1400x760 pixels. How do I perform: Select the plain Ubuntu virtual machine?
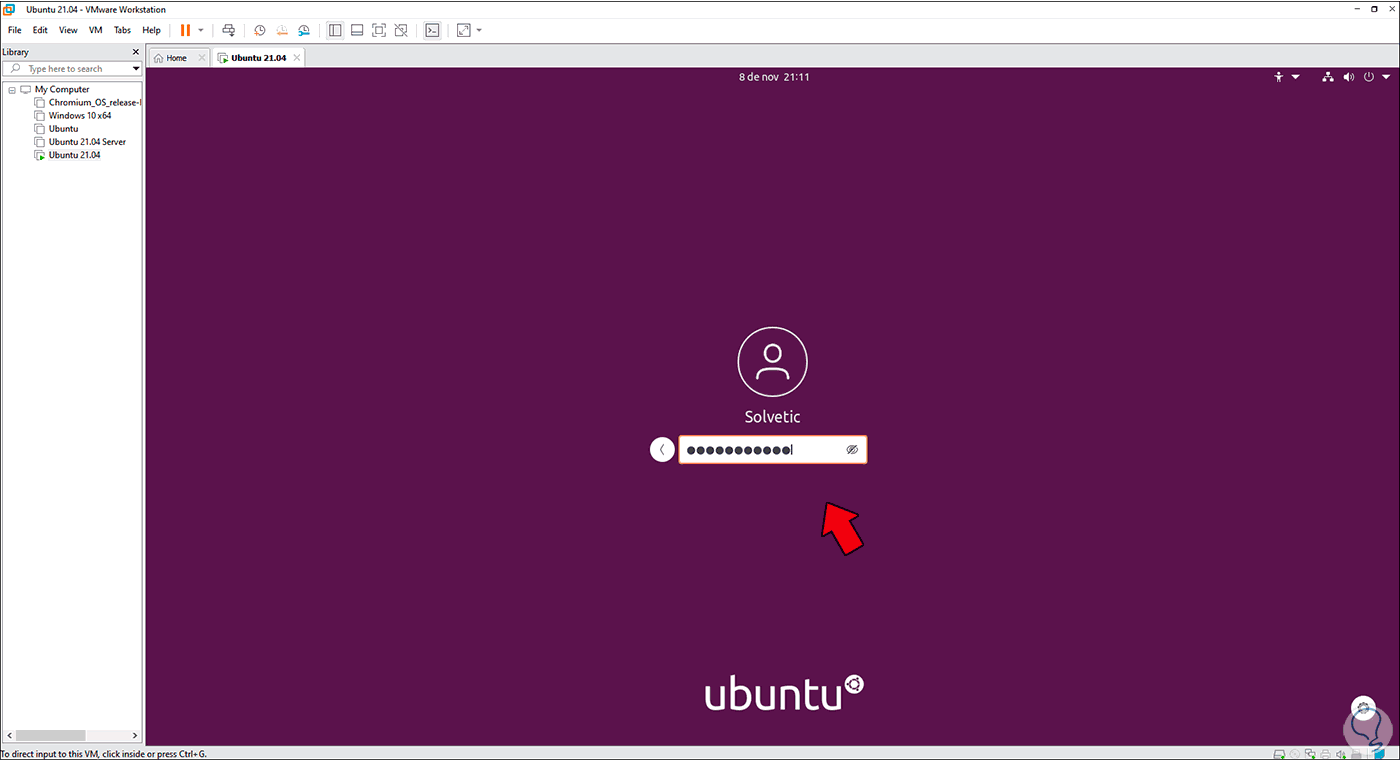point(63,128)
